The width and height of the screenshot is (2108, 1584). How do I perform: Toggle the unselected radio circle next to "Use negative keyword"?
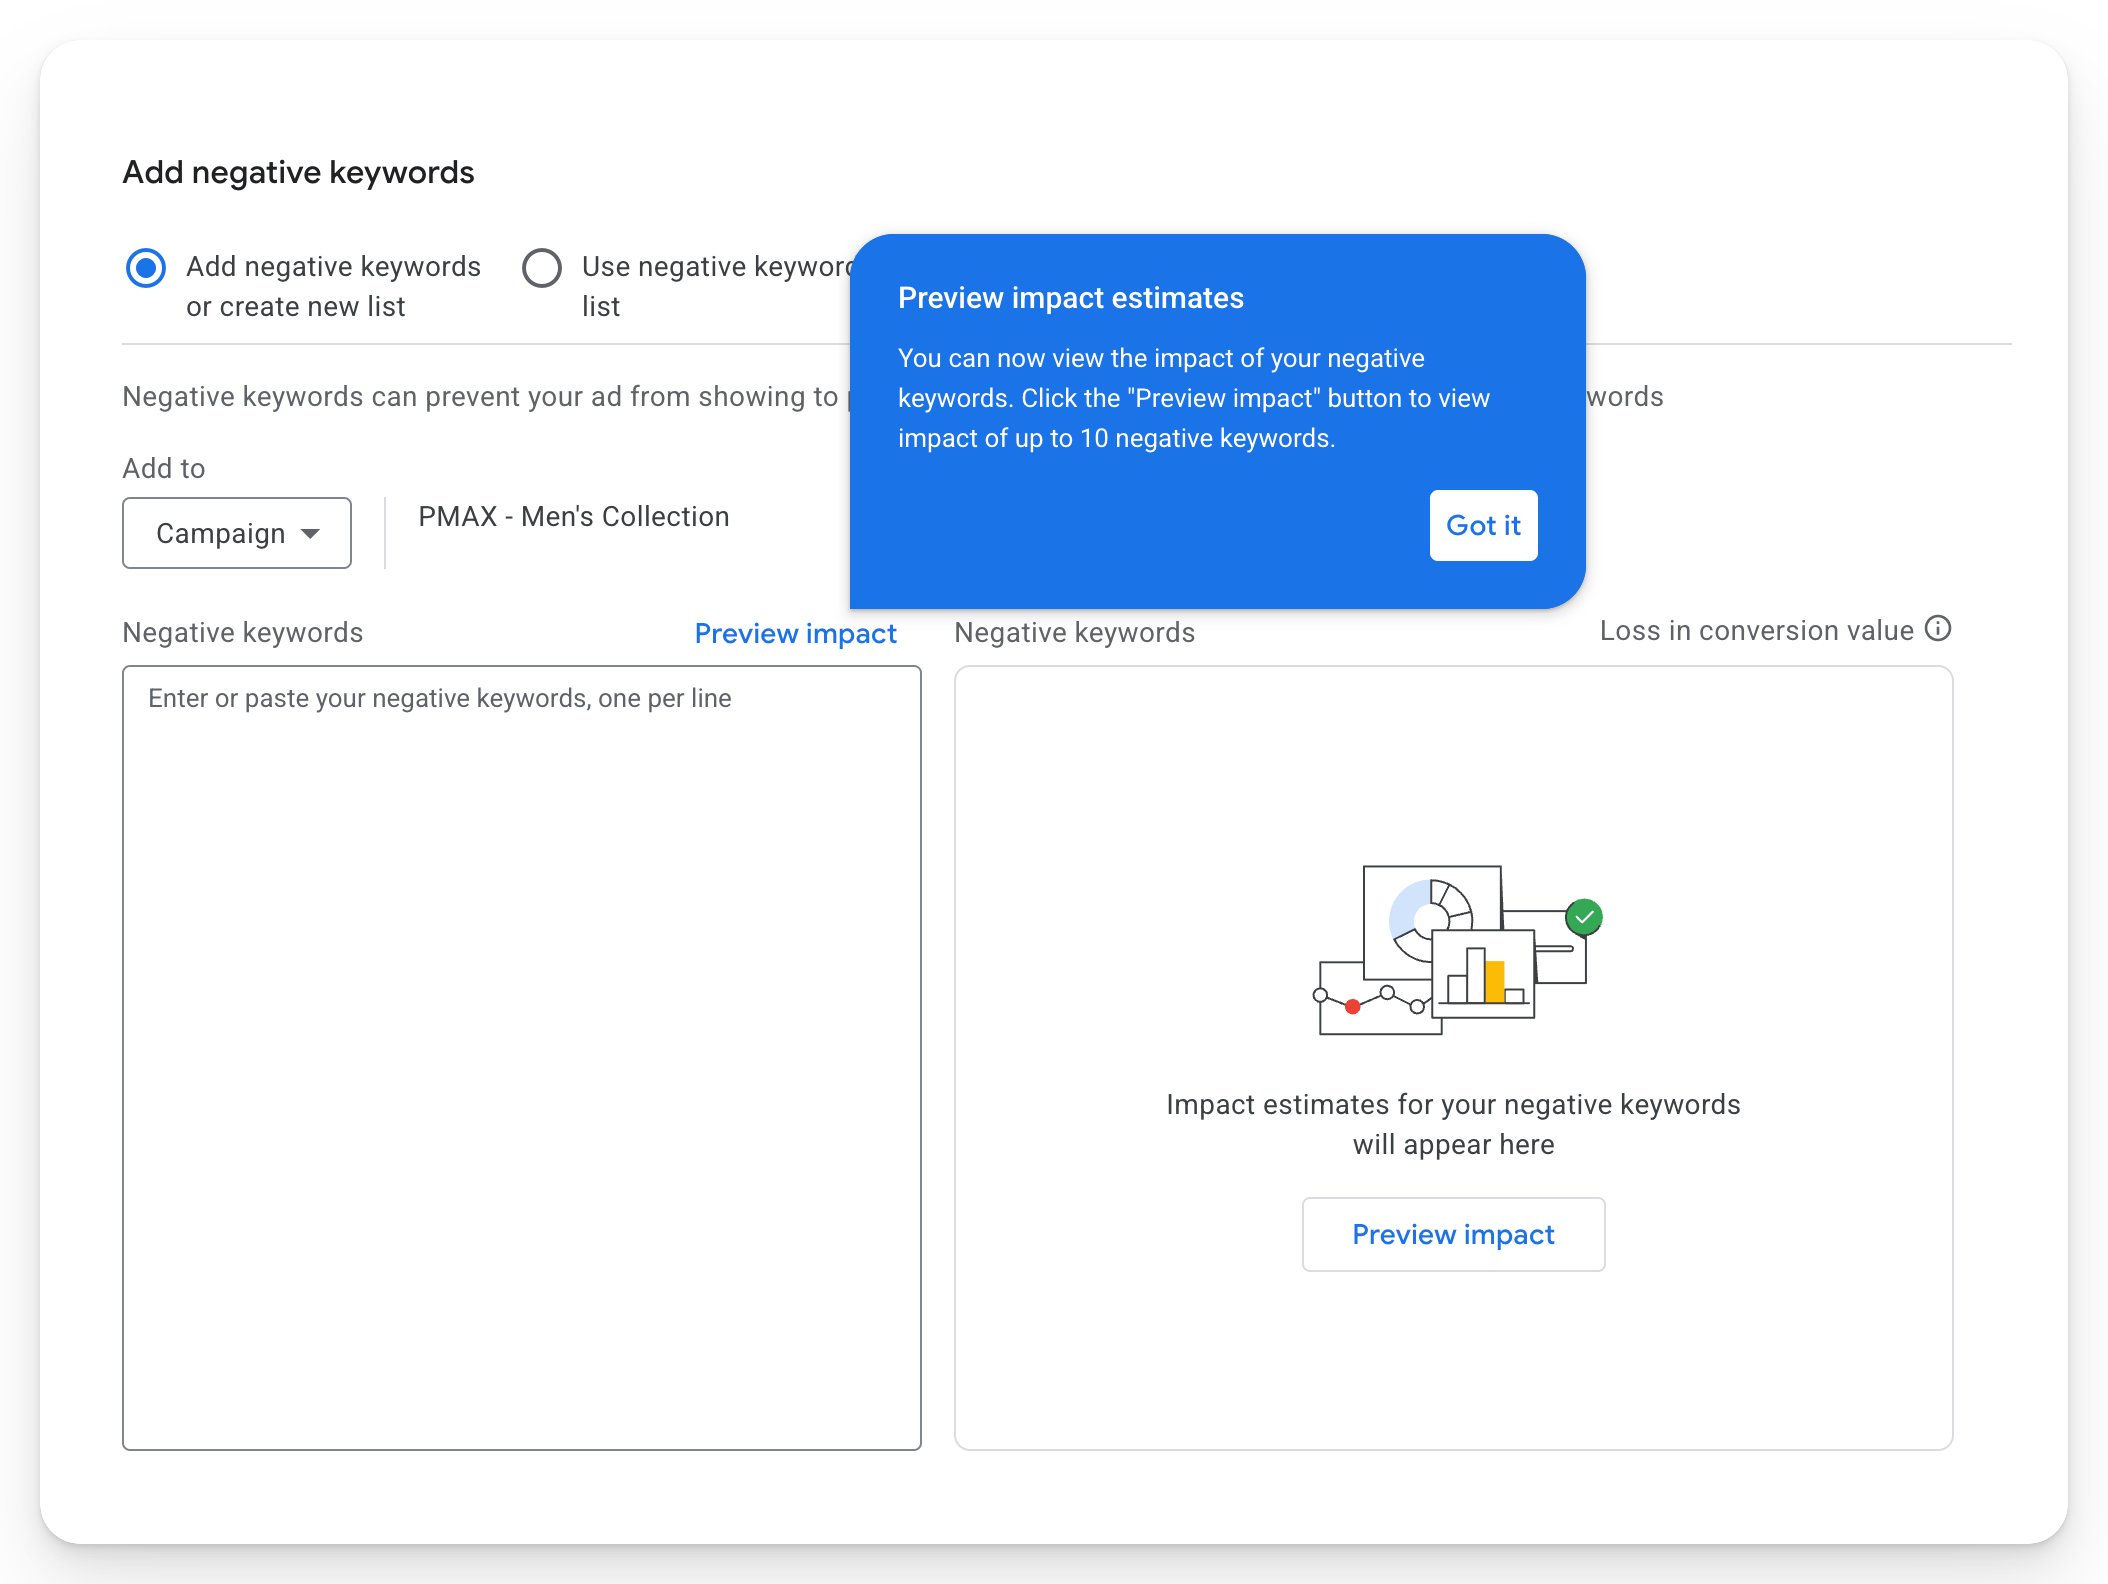543,268
